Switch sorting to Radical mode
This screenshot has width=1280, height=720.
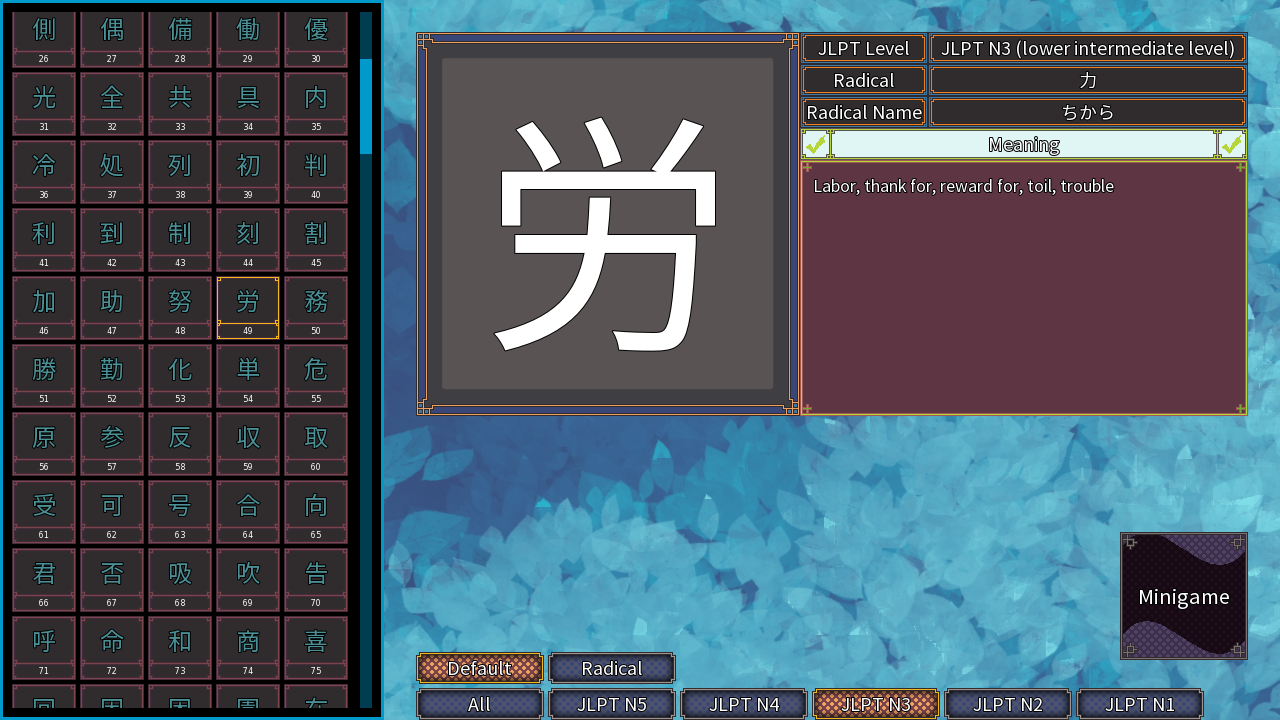click(611, 668)
